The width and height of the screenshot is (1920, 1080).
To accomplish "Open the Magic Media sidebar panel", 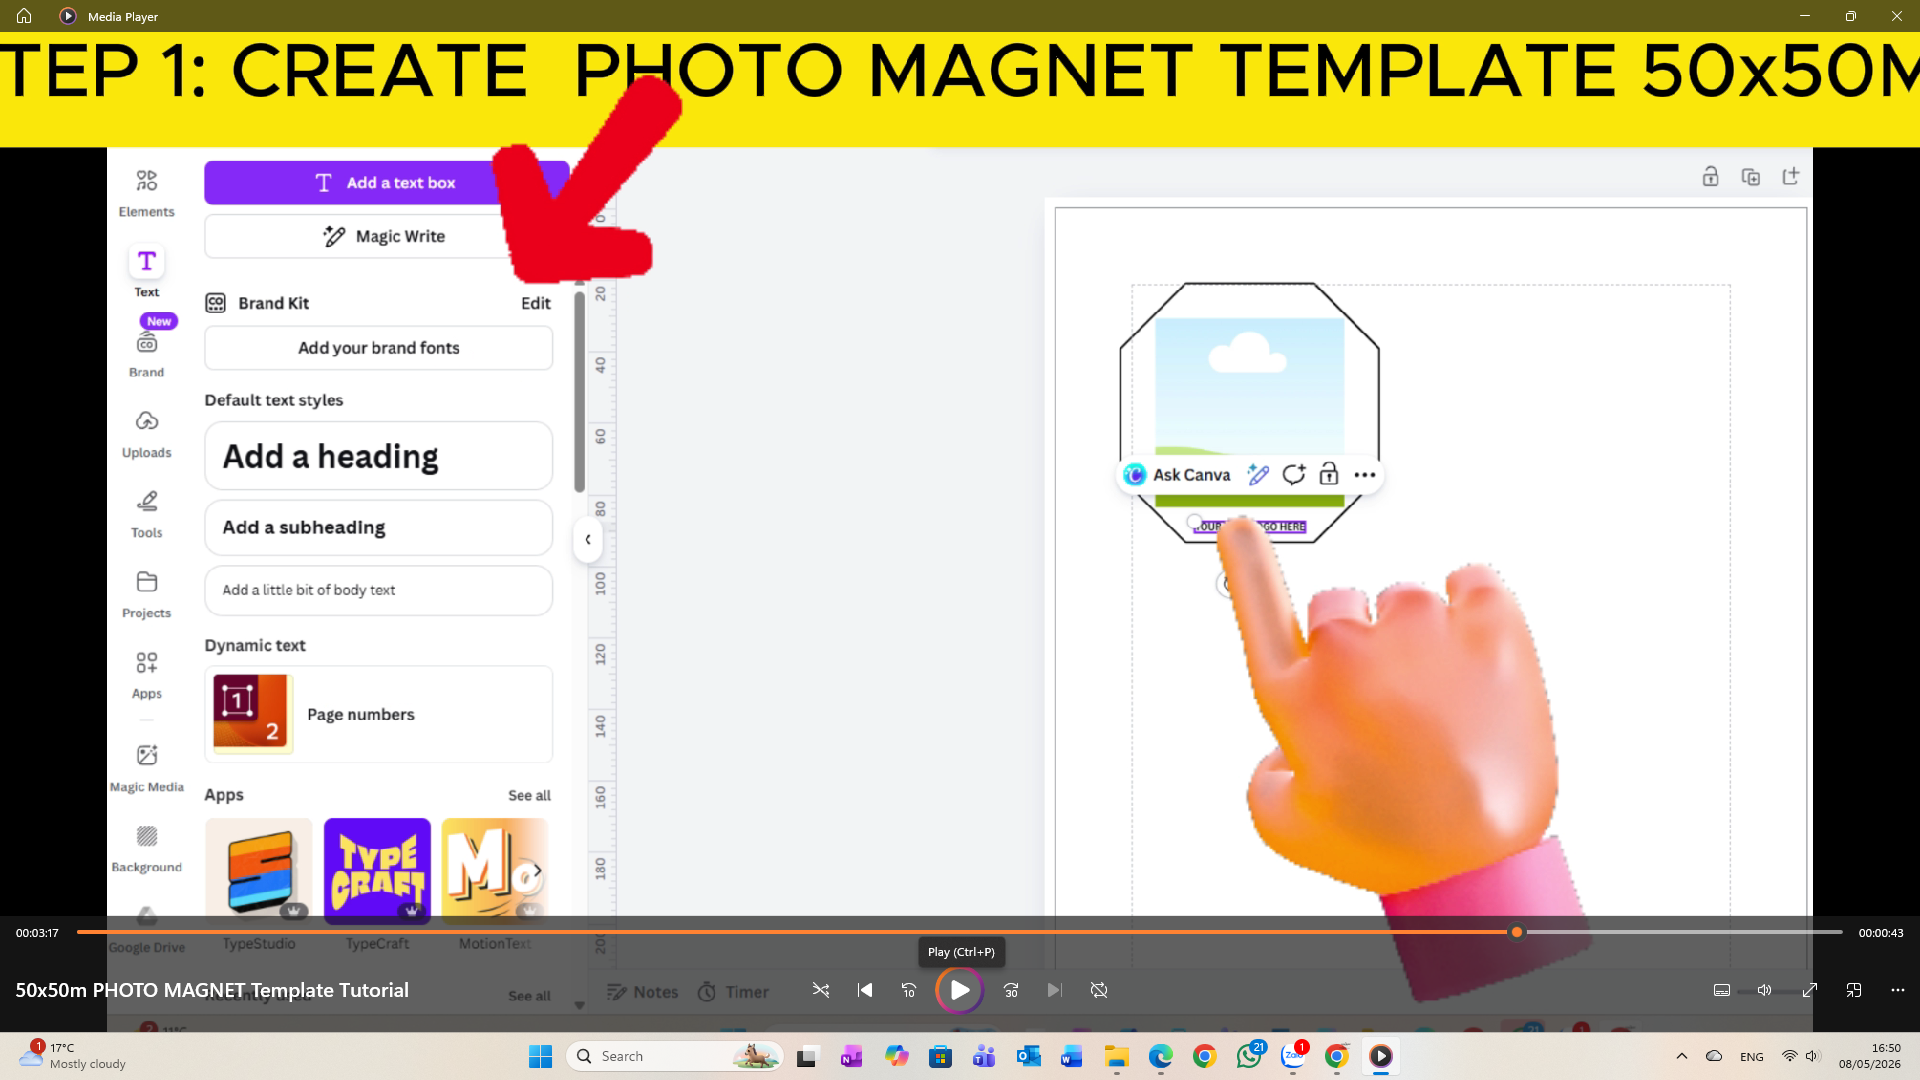I will (x=146, y=768).
